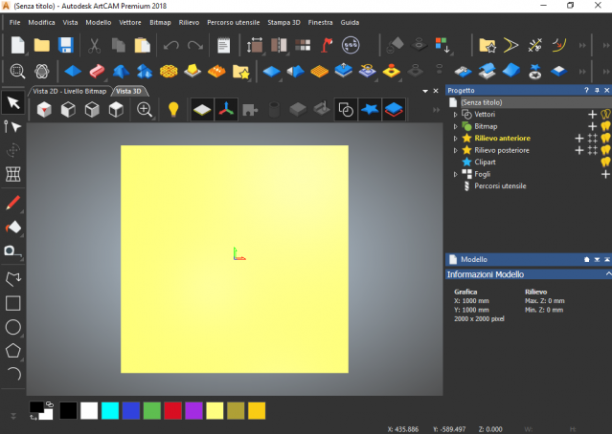Toggle Rilievo anteriore visibility bulb
Screen dimensions: 612x434
[605, 138]
